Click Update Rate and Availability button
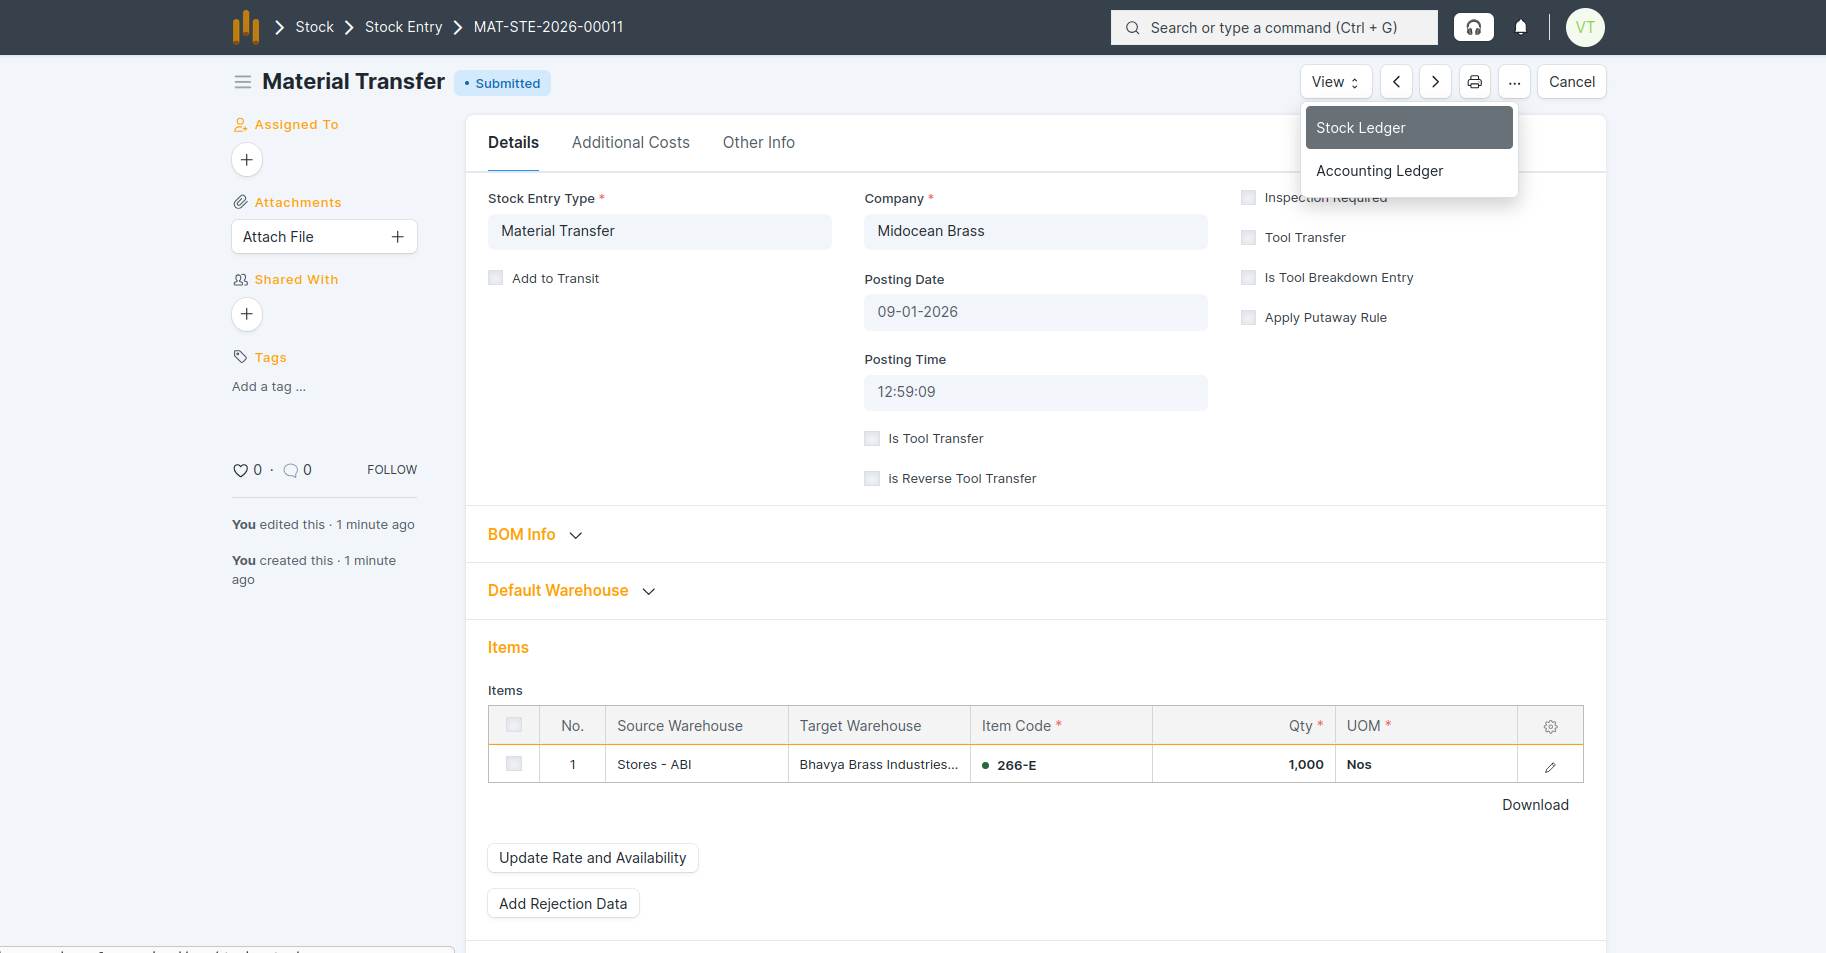 (592, 858)
